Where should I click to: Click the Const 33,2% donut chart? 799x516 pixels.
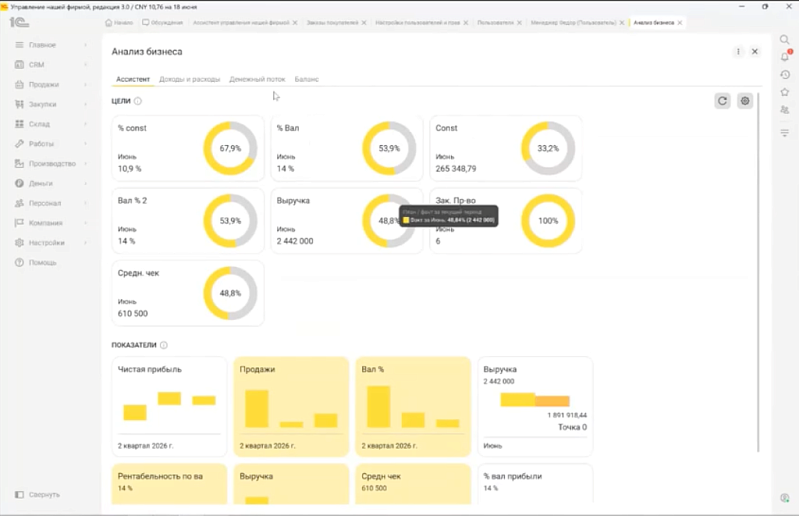548,148
